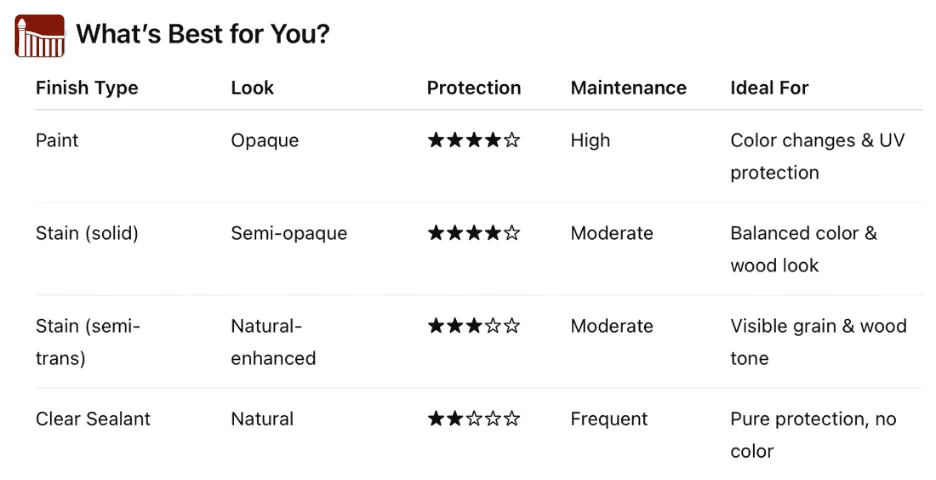The image size is (936, 480).
Task: Click the Opaque look cell
Action: tap(265, 141)
